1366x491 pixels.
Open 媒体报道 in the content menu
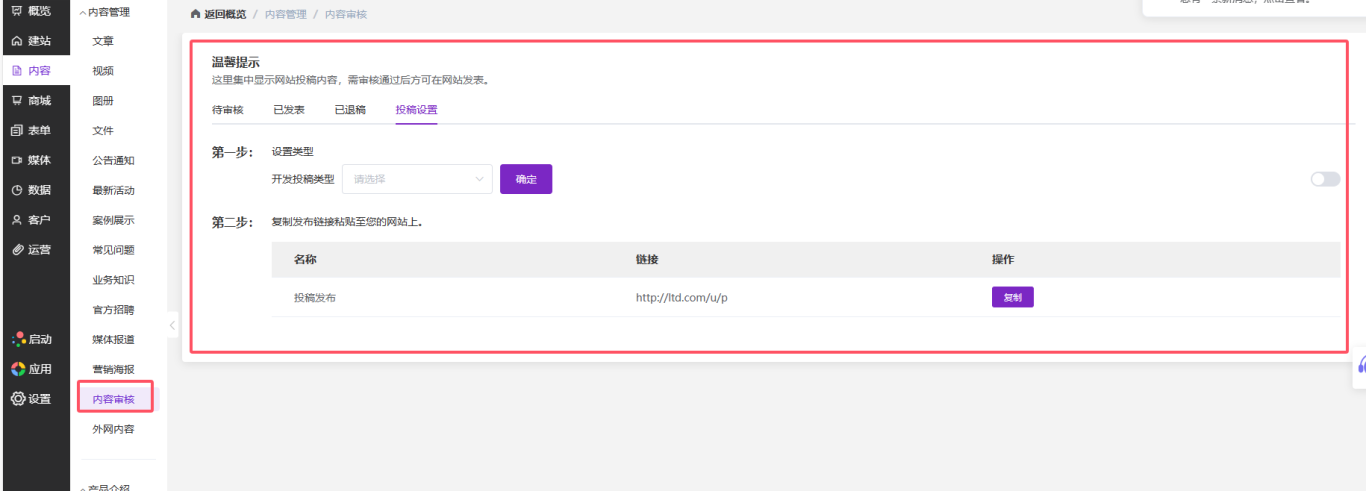pyautogui.click(x=113, y=340)
